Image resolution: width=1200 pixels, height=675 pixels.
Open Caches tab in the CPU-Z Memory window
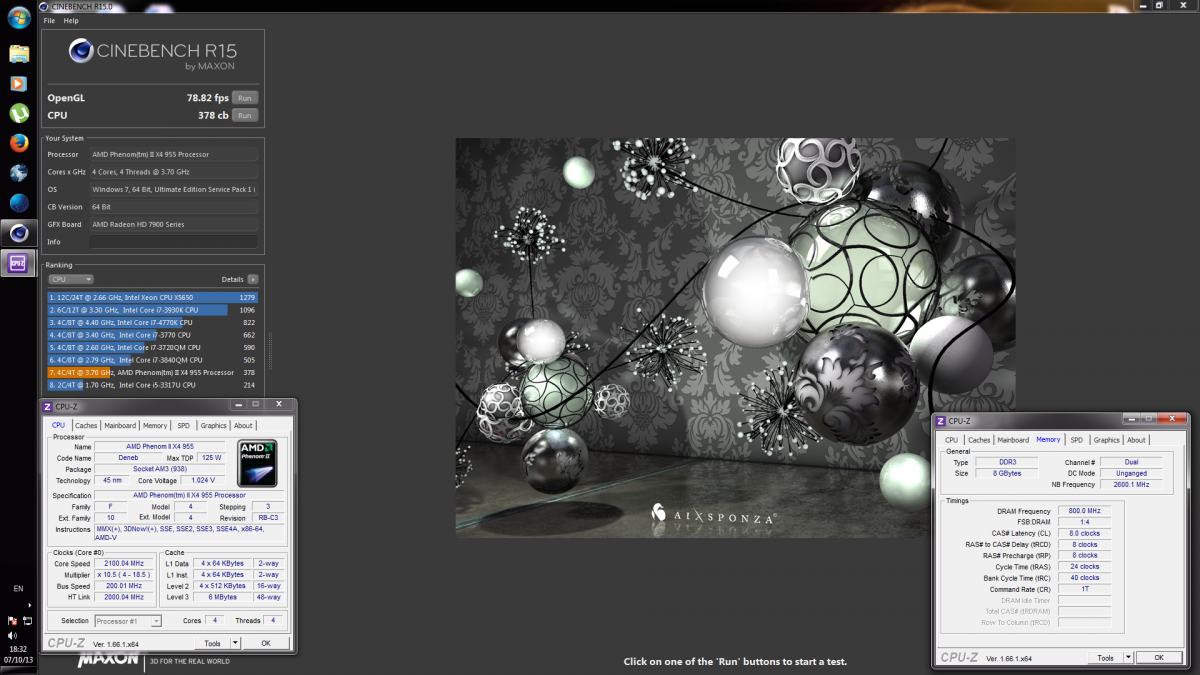click(x=979, y=440)
